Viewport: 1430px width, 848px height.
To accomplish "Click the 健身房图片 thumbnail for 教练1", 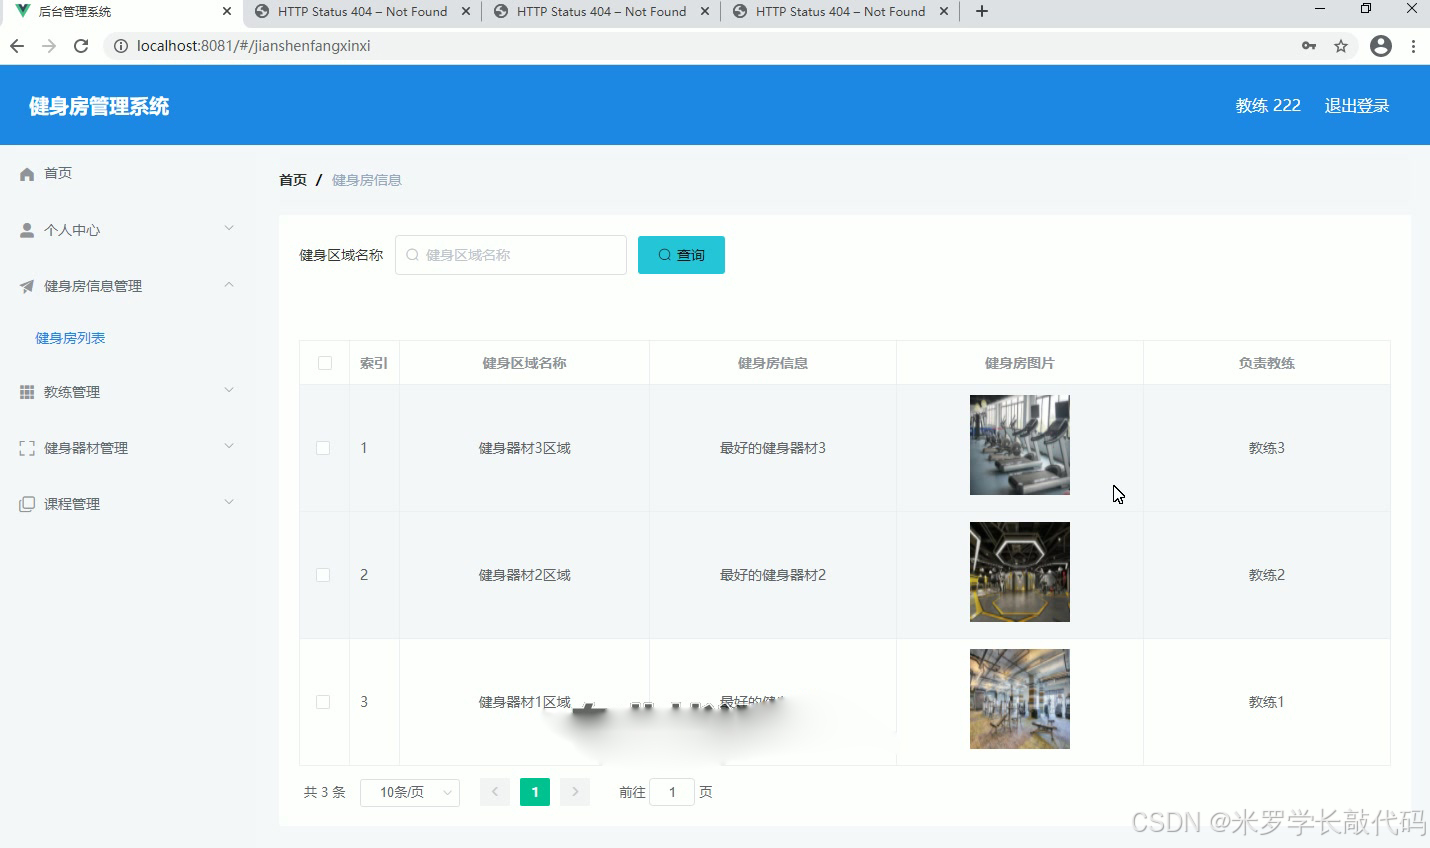I will tap(1019, 698).
